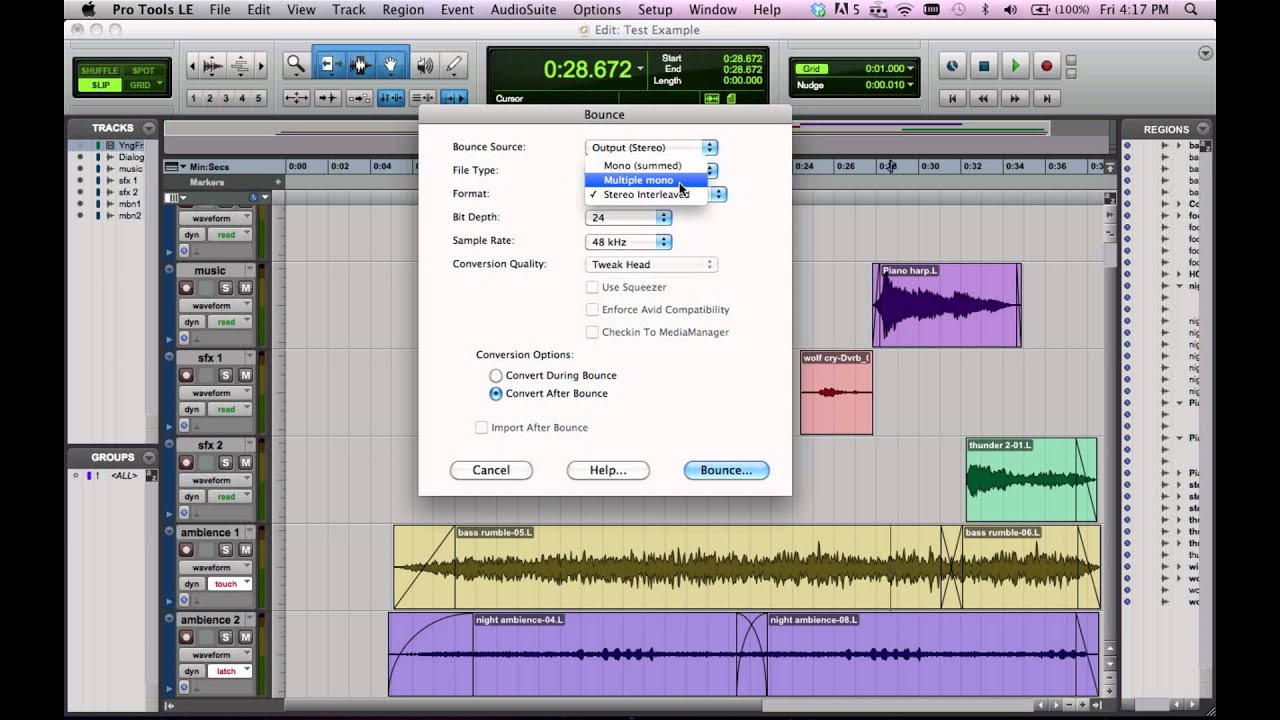Open the Bounce Source dropdown
1280x720 pixels.
pyautogui.click(x=651, y=147)
